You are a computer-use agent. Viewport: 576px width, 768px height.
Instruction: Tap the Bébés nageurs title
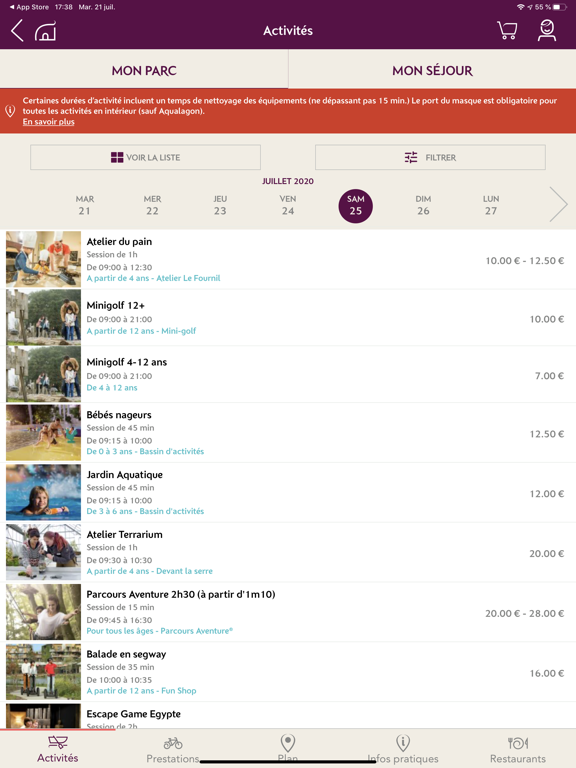tap(119, 415)
